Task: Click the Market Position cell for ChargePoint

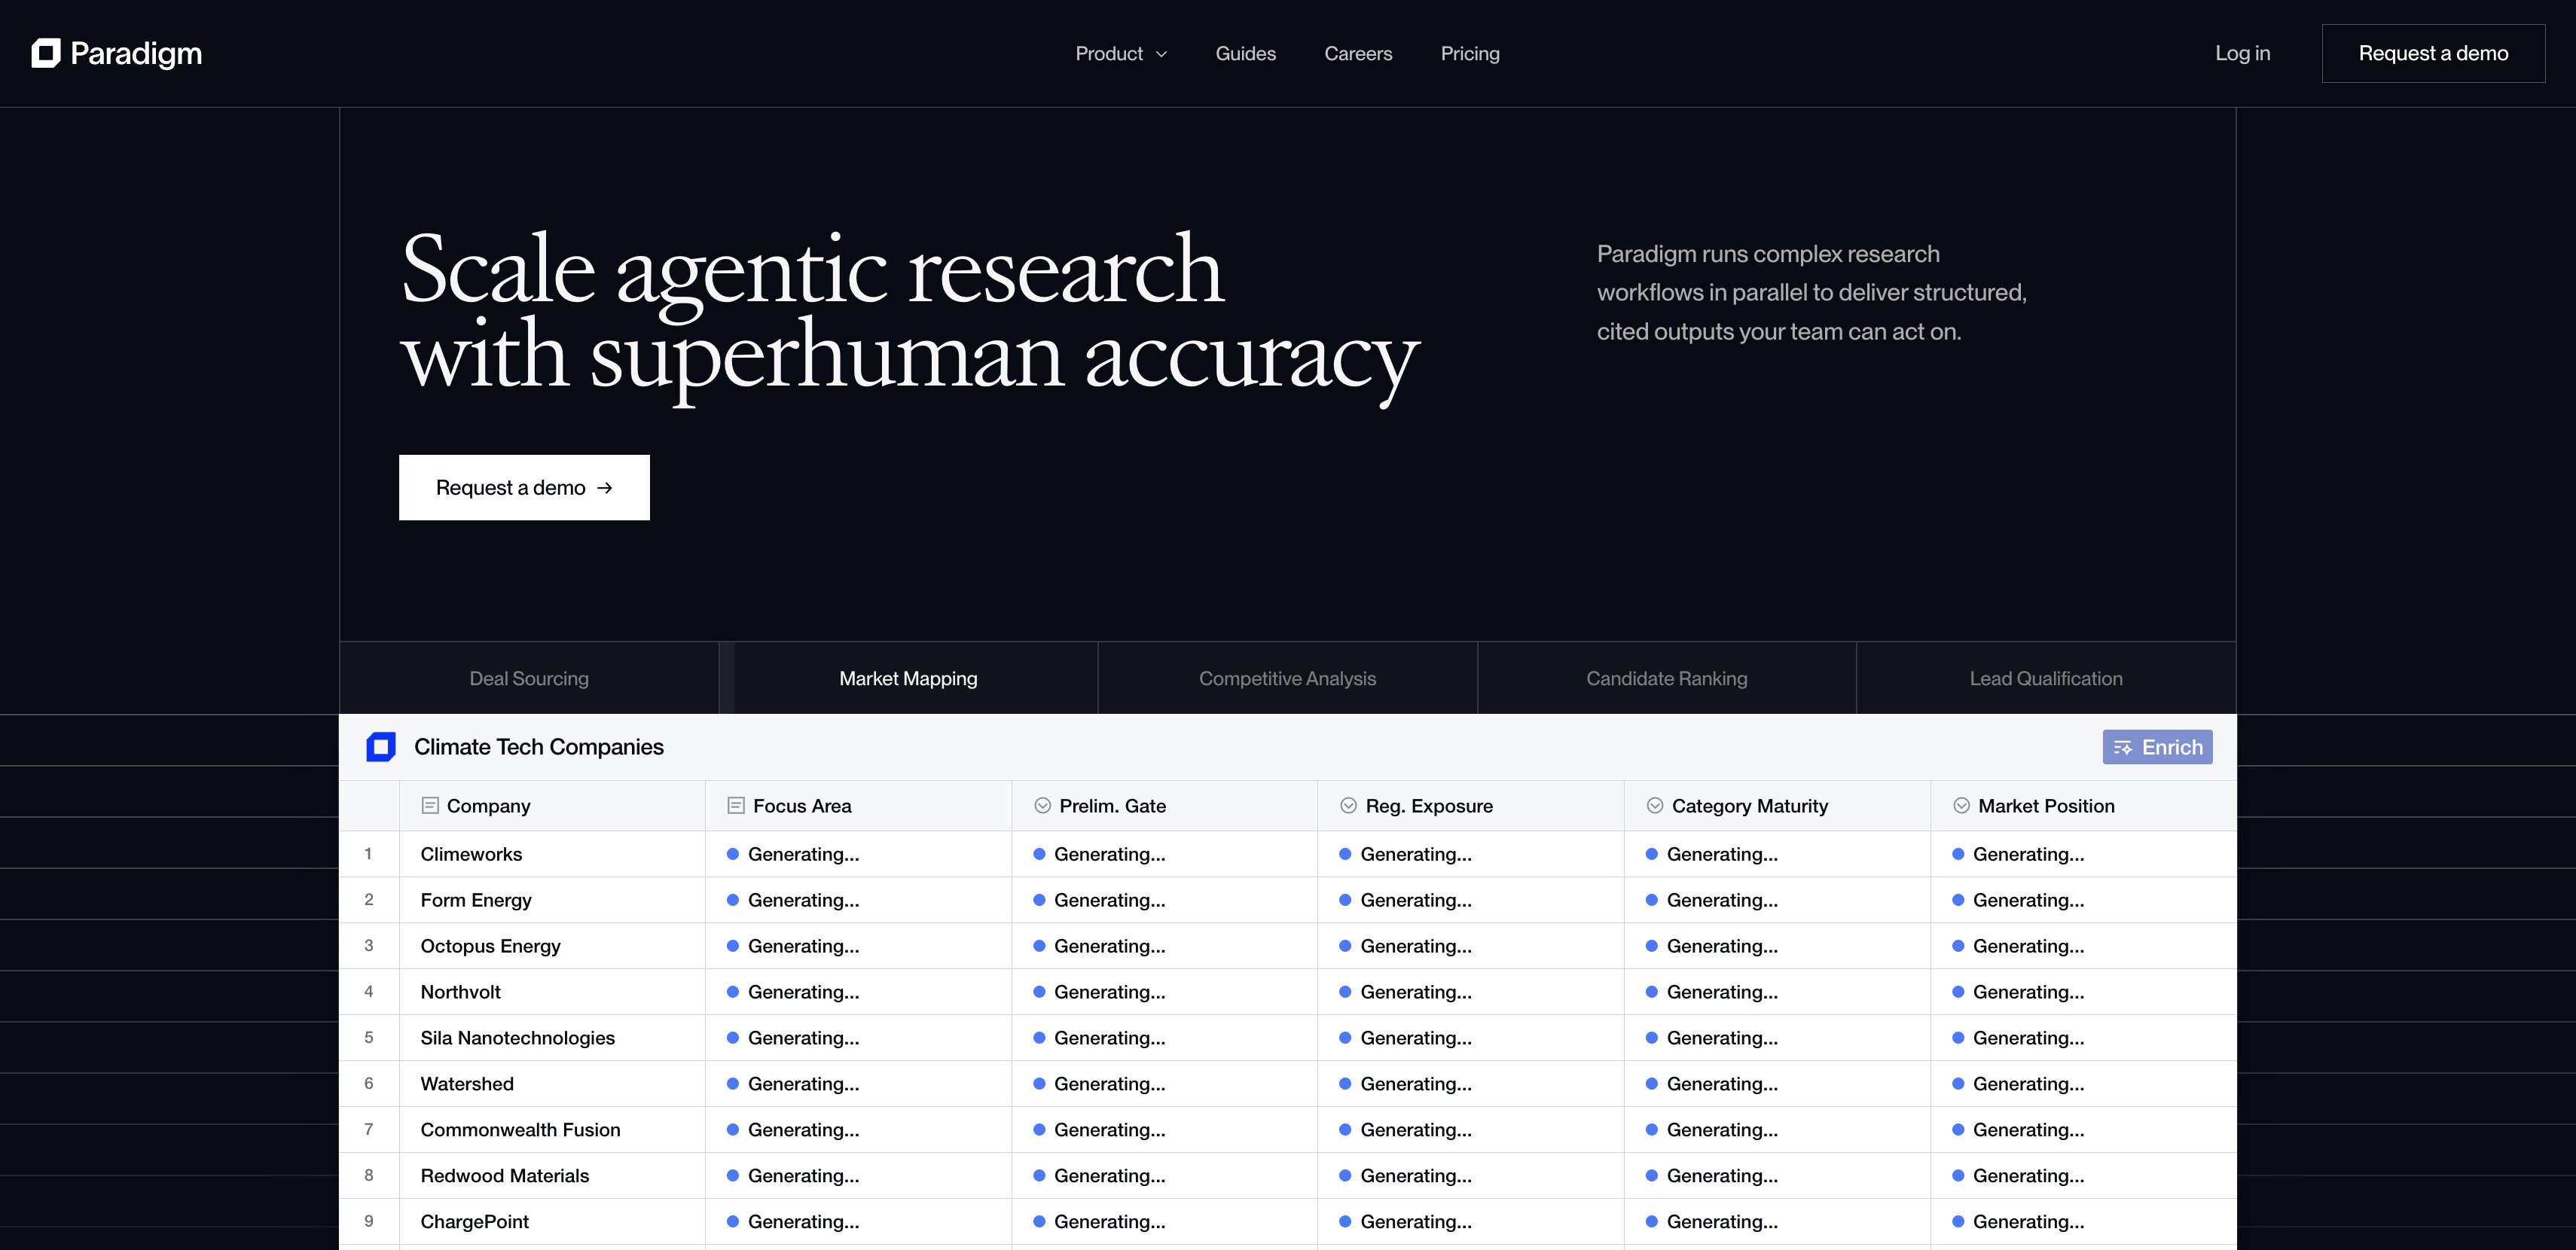Action: [x=2083, y=1222]
